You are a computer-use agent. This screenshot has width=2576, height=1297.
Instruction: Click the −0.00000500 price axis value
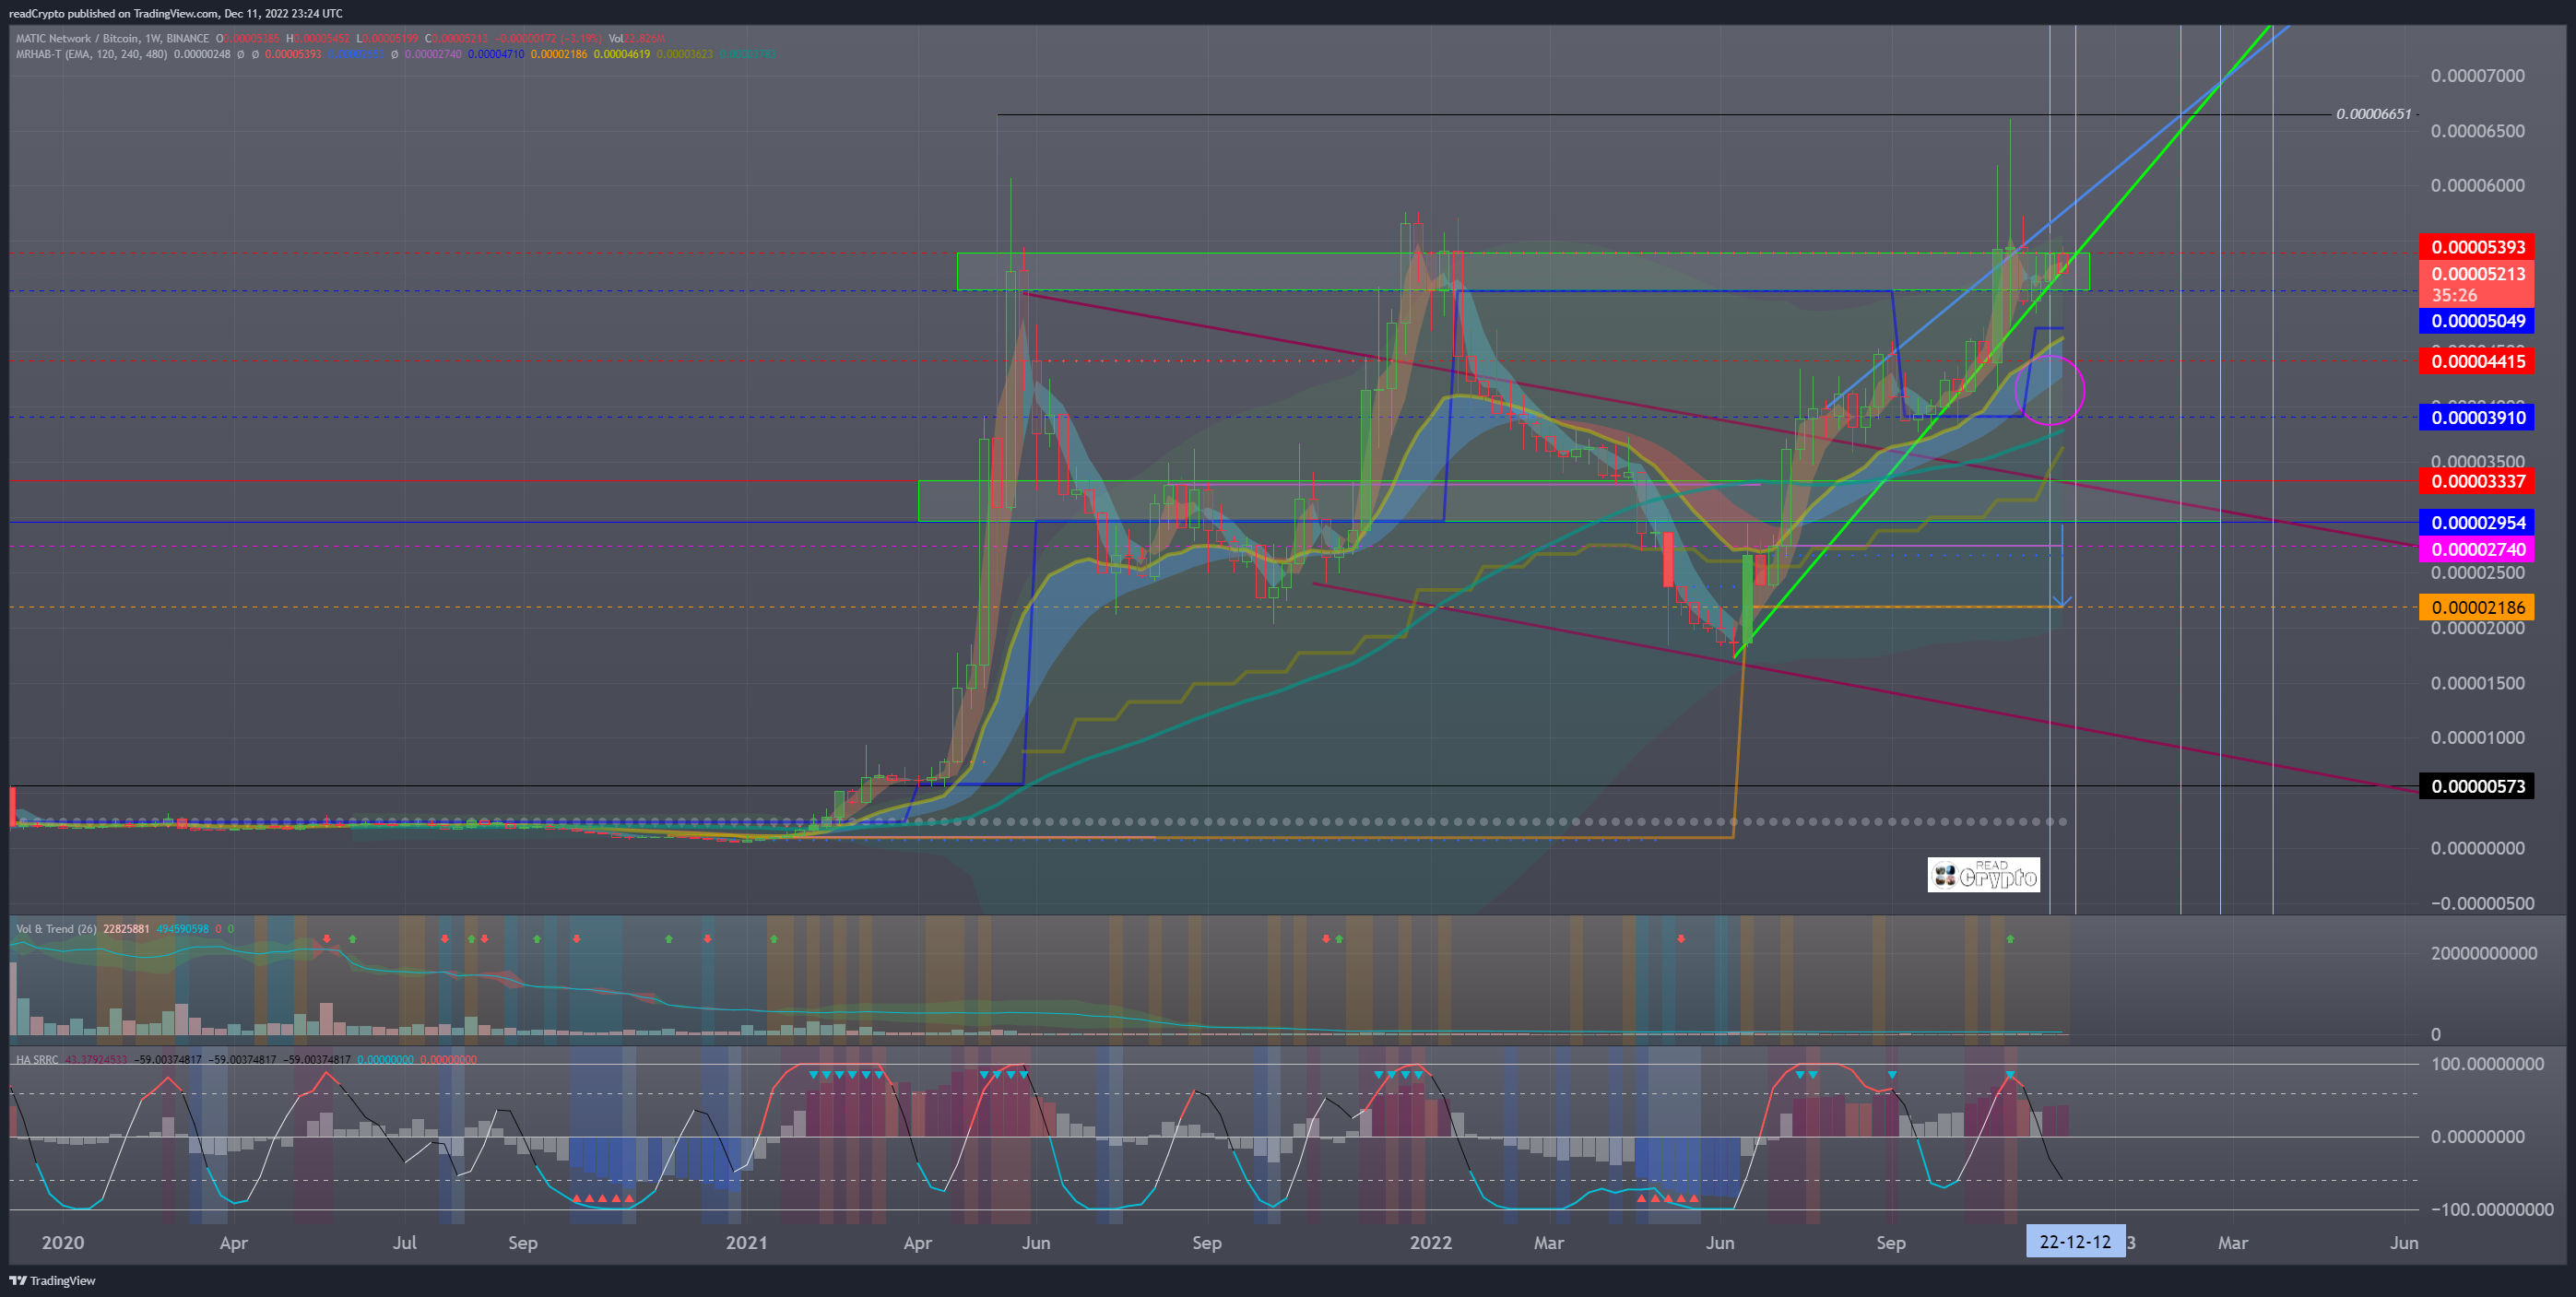coord(2481,903)
